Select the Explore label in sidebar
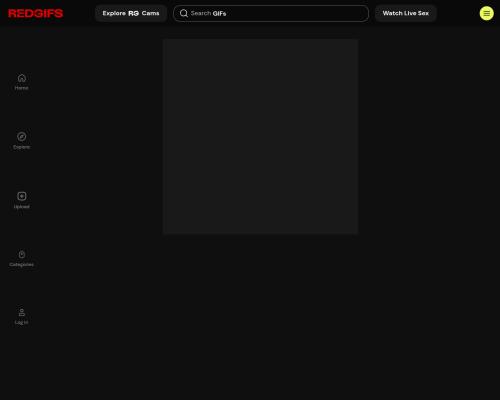This screenshot has width=500, height=400. tap(22, 147)
